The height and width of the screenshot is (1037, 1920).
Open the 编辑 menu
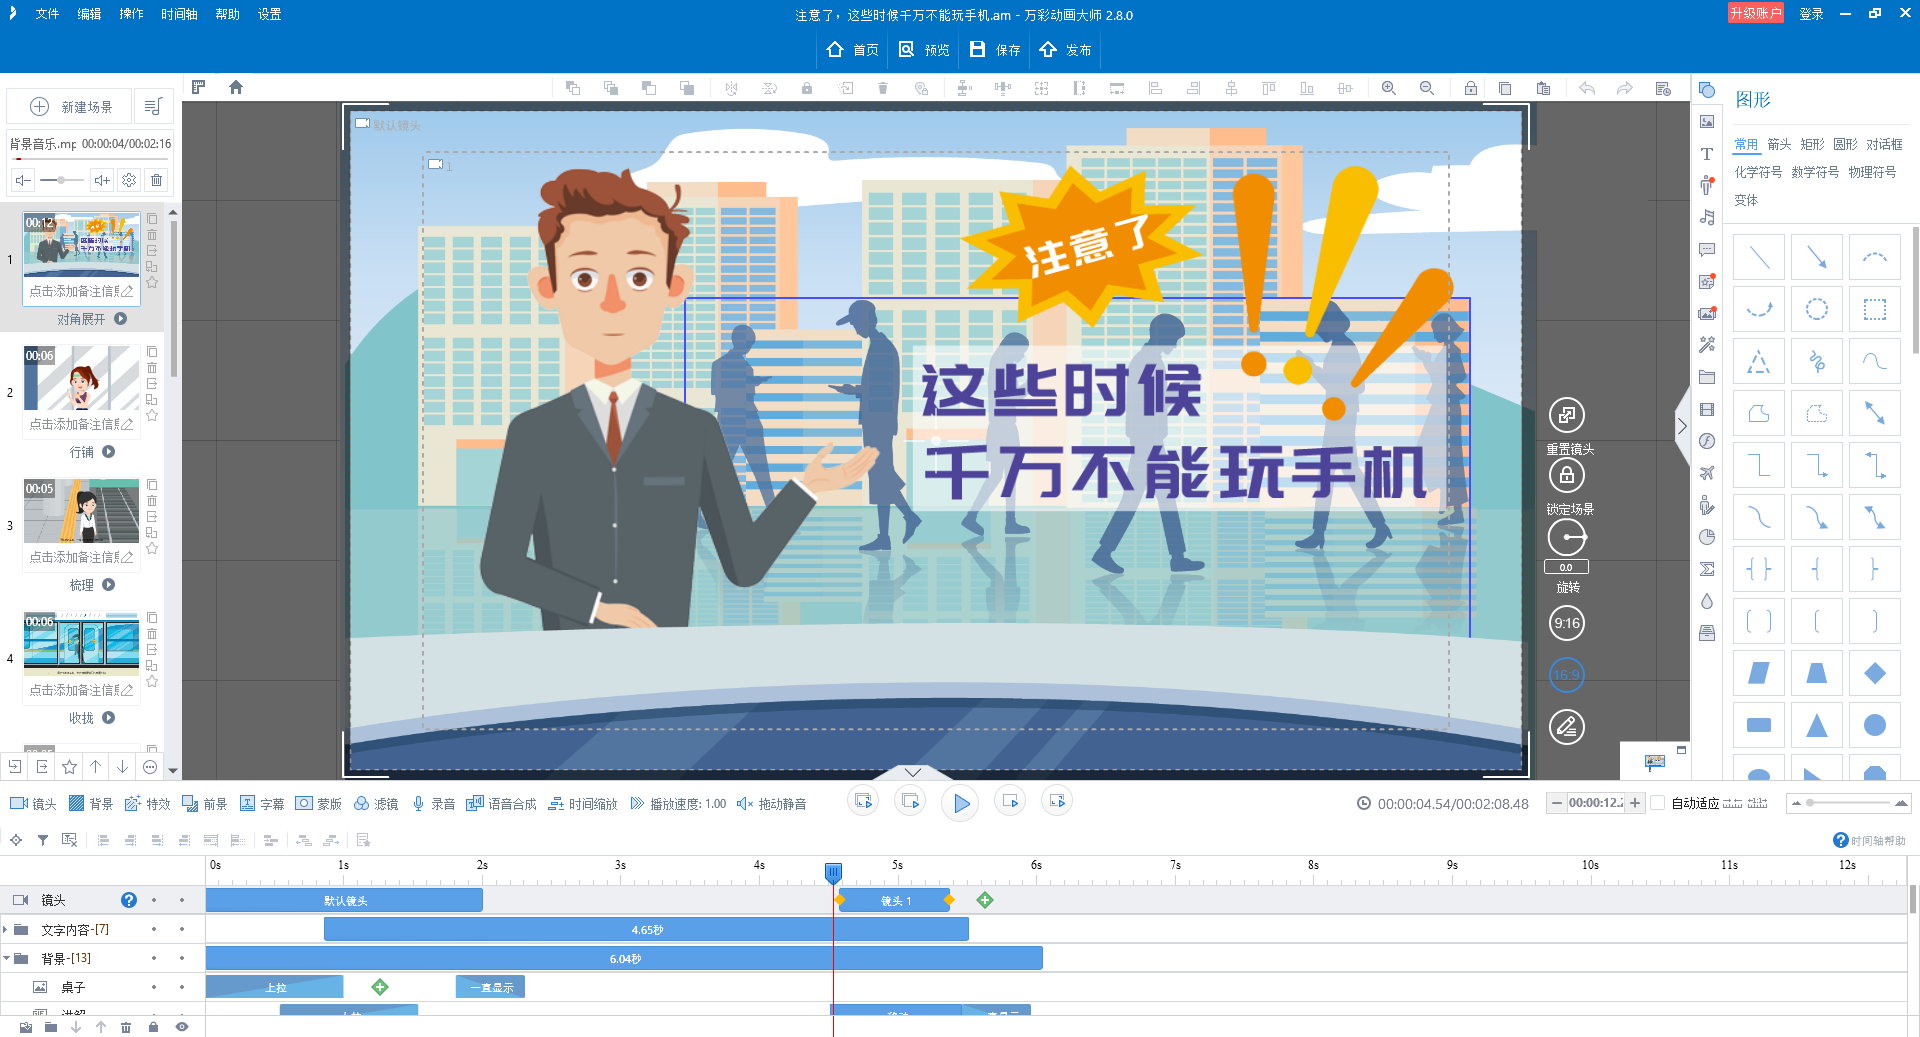tap(89, 14)
